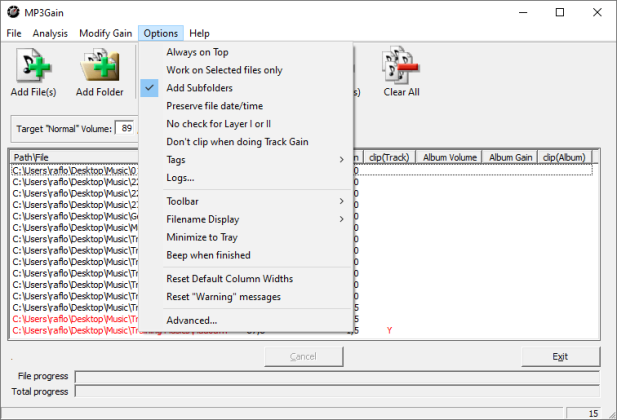Open the Analysis menu
Image resolution: width=617 pixels, height=420 pixels.
click(50, 33)
